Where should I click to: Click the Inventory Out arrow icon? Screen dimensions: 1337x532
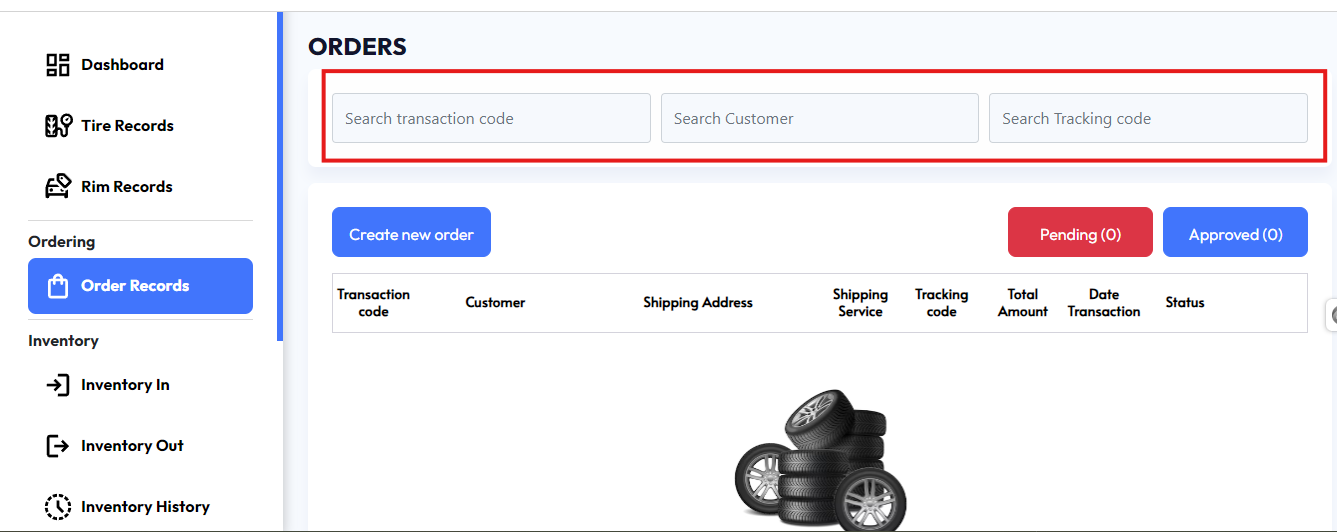[58, 446]
